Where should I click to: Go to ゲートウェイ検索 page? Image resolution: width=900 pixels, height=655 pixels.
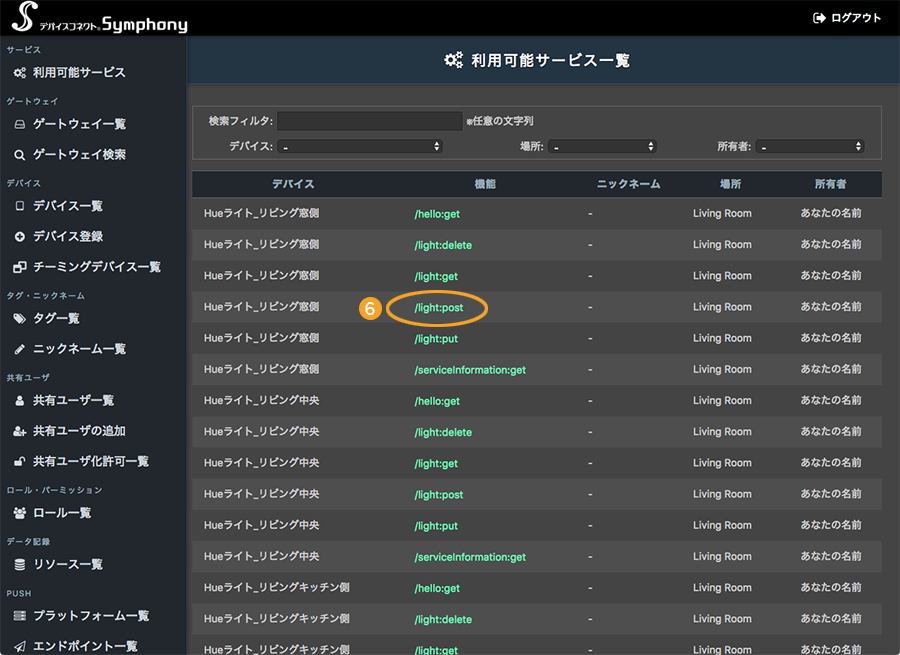coord(79,154)
